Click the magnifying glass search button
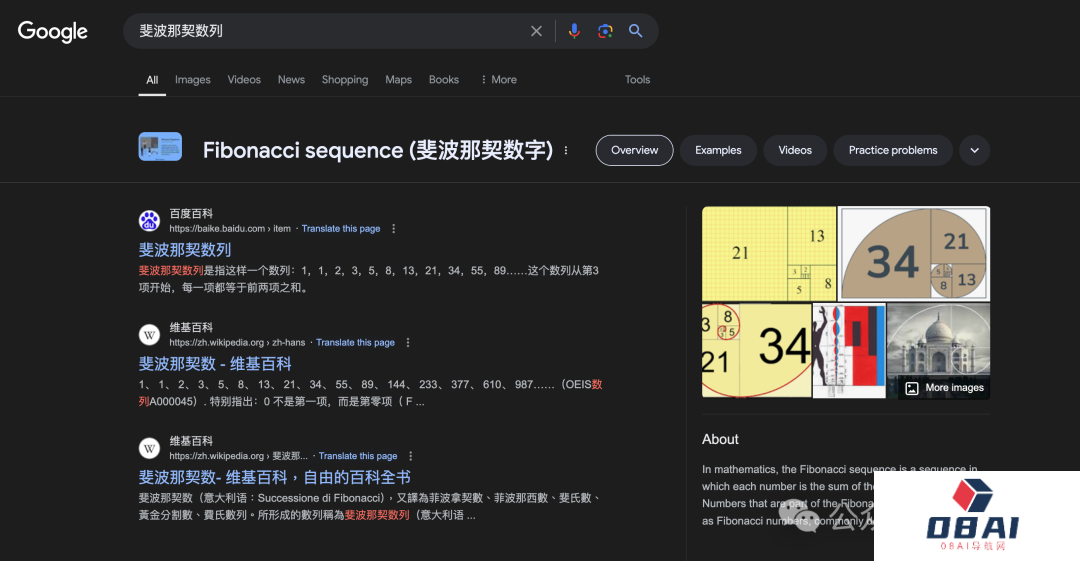The image size is (1080, 561). [x=635, y=31]
